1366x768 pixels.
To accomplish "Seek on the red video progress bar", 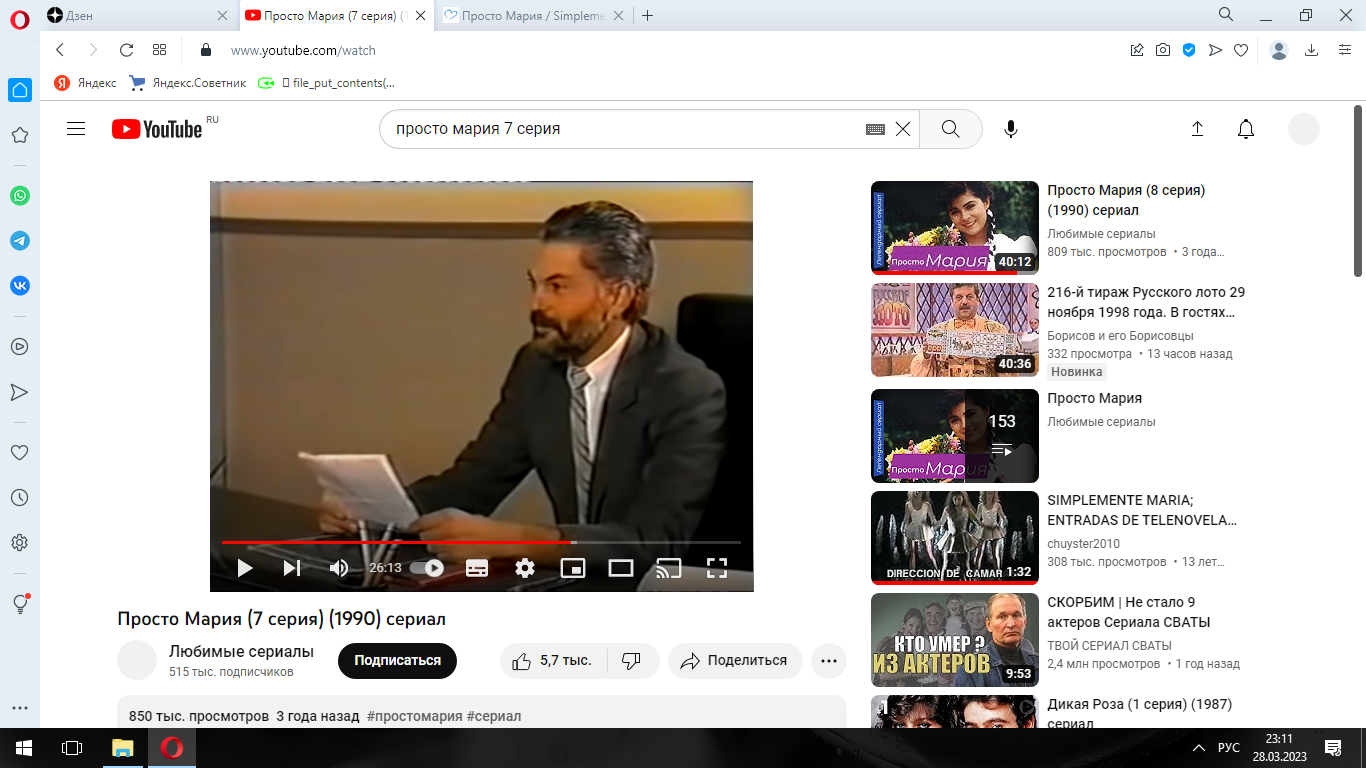I will (x=481, y=542).
